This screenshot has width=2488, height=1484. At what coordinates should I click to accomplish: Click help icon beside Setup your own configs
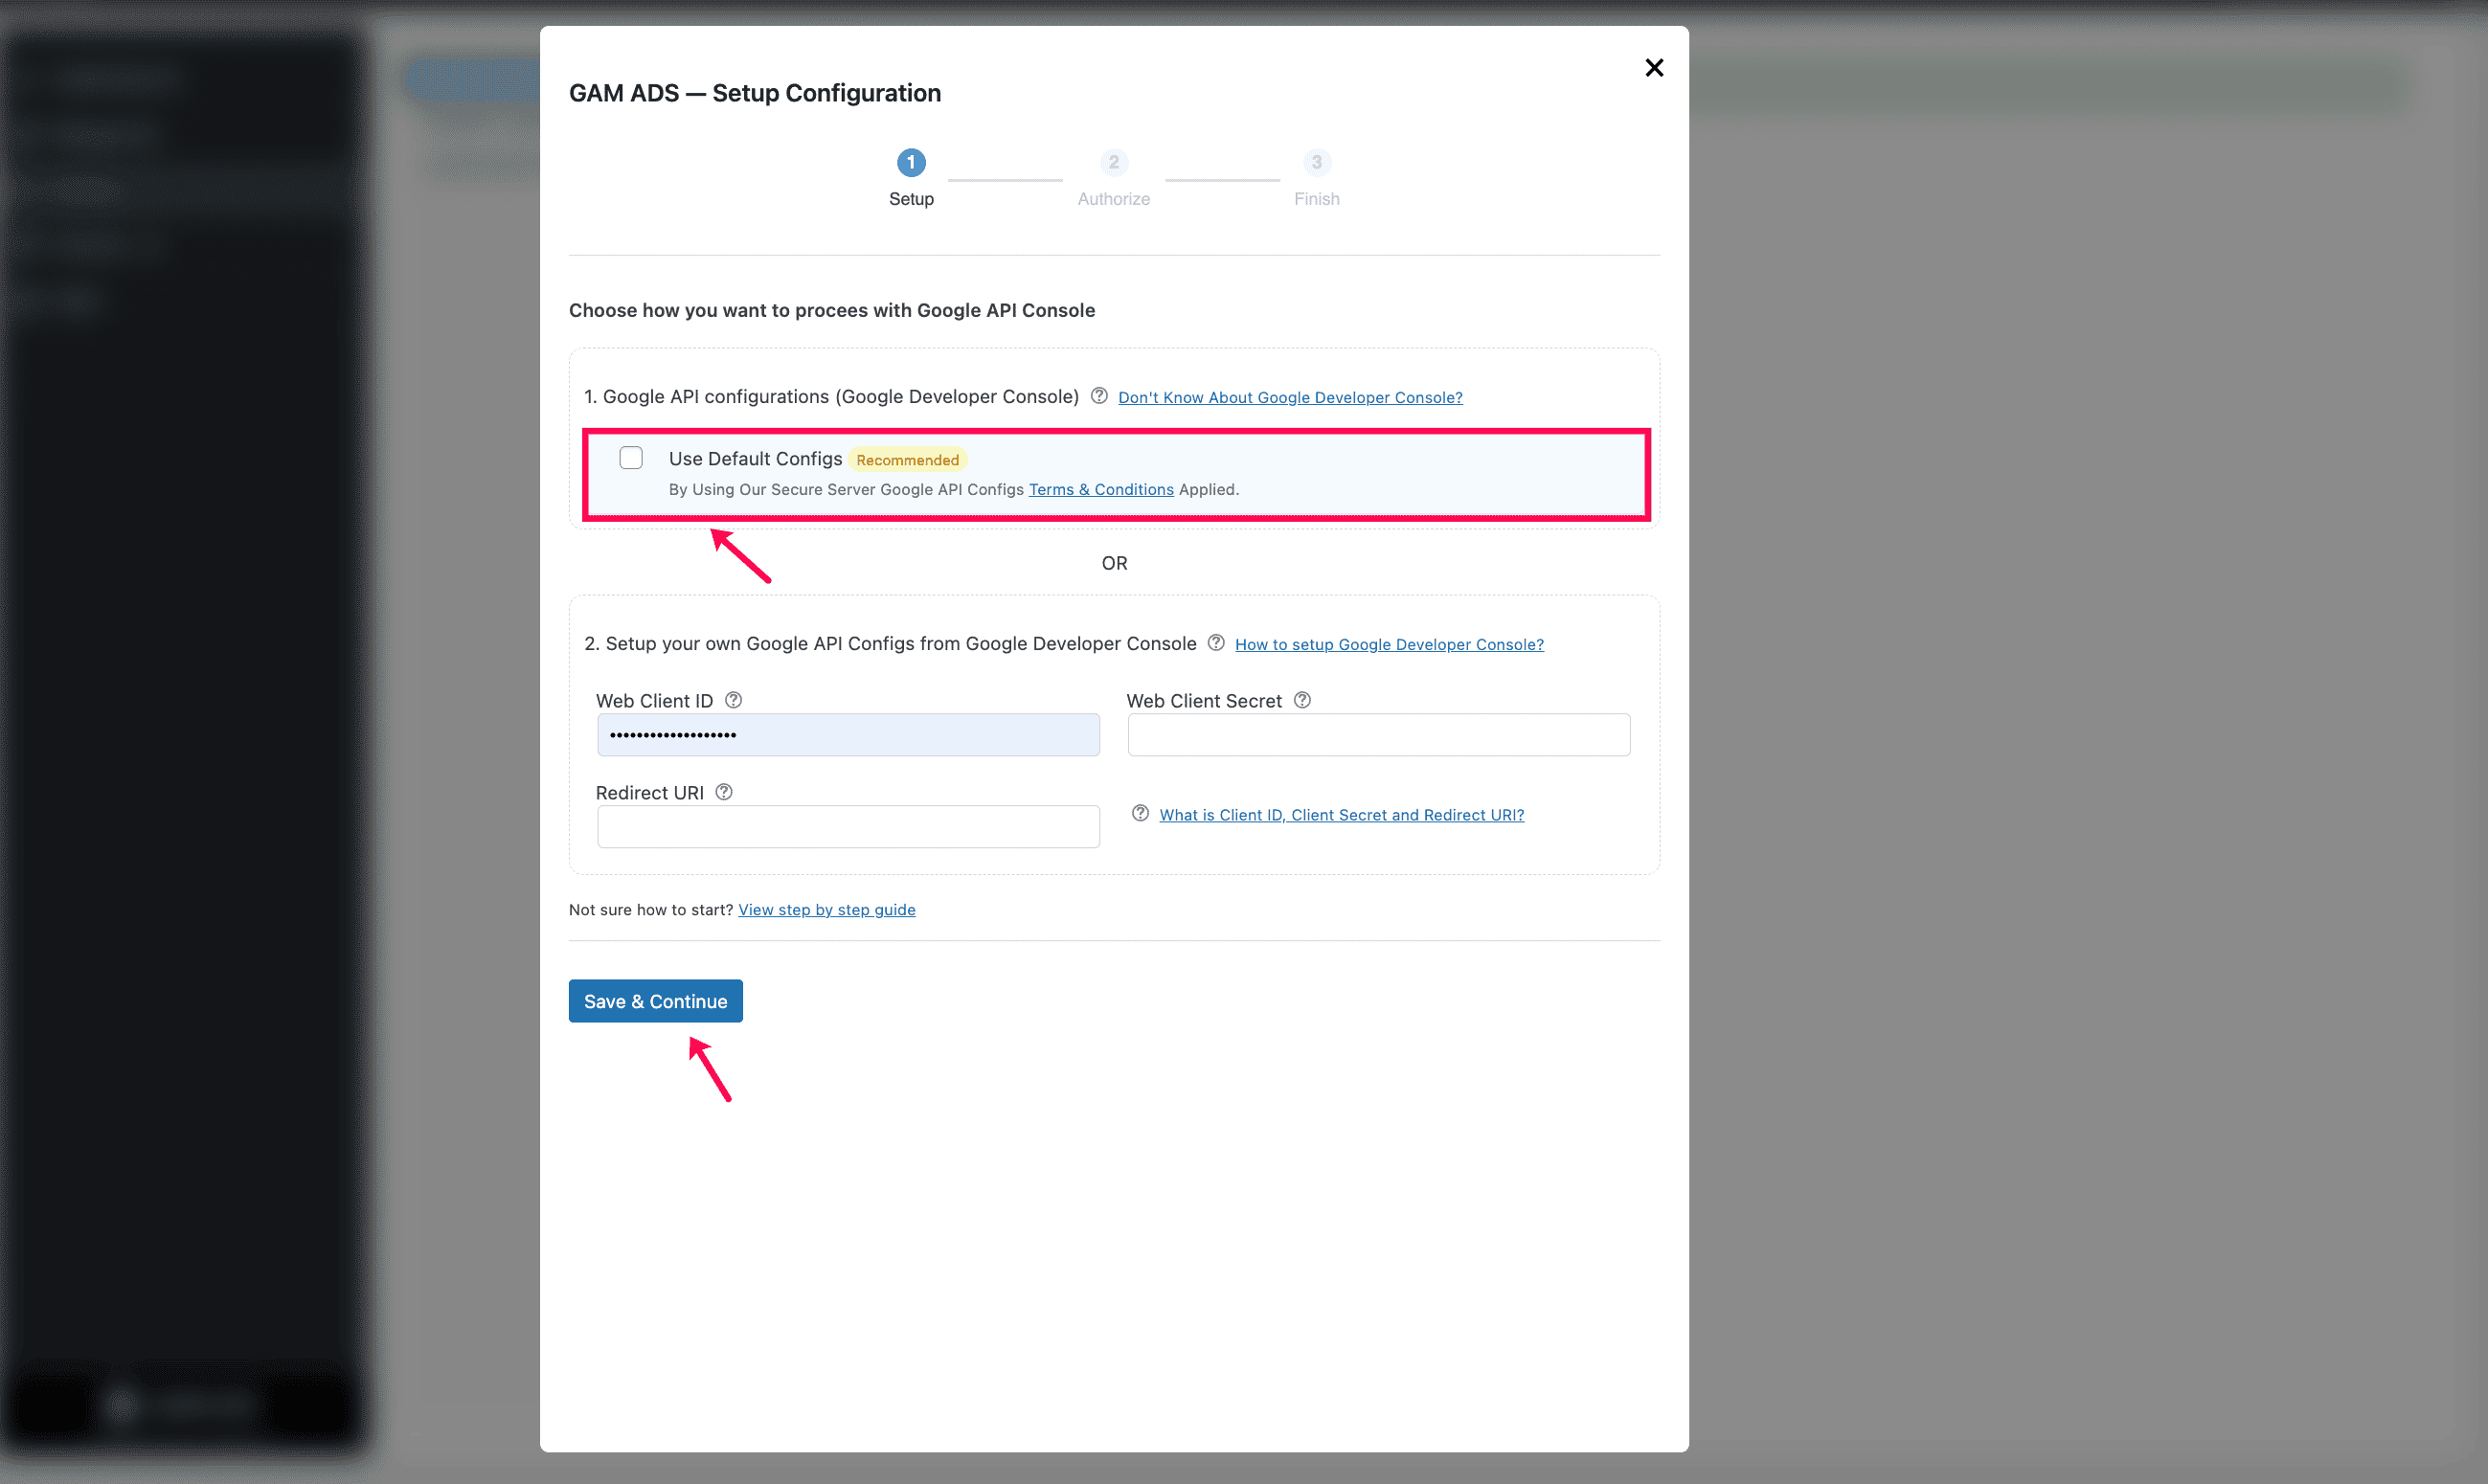(x=1216, y=643)
